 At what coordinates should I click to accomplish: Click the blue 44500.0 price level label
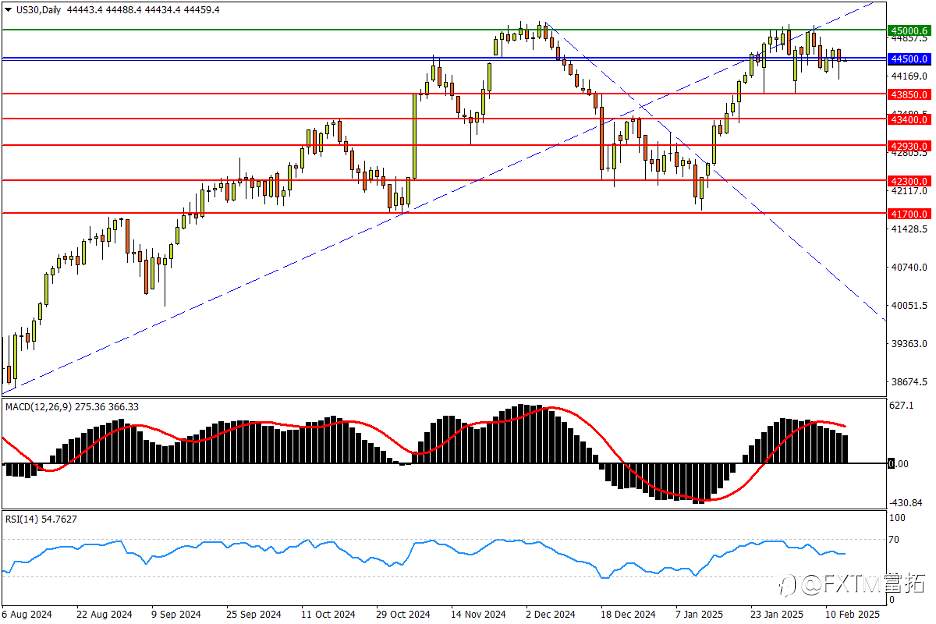[x=909, y=59]
